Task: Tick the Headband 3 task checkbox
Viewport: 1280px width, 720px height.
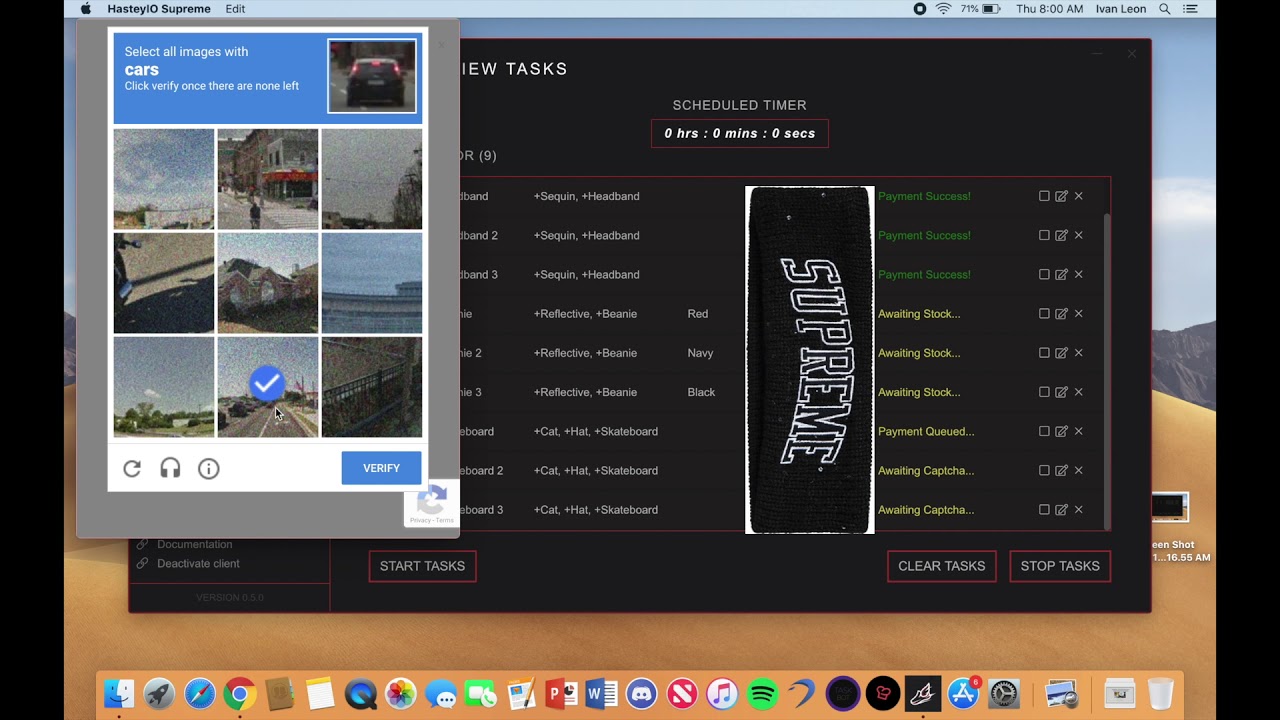Action: (1044, 274)
